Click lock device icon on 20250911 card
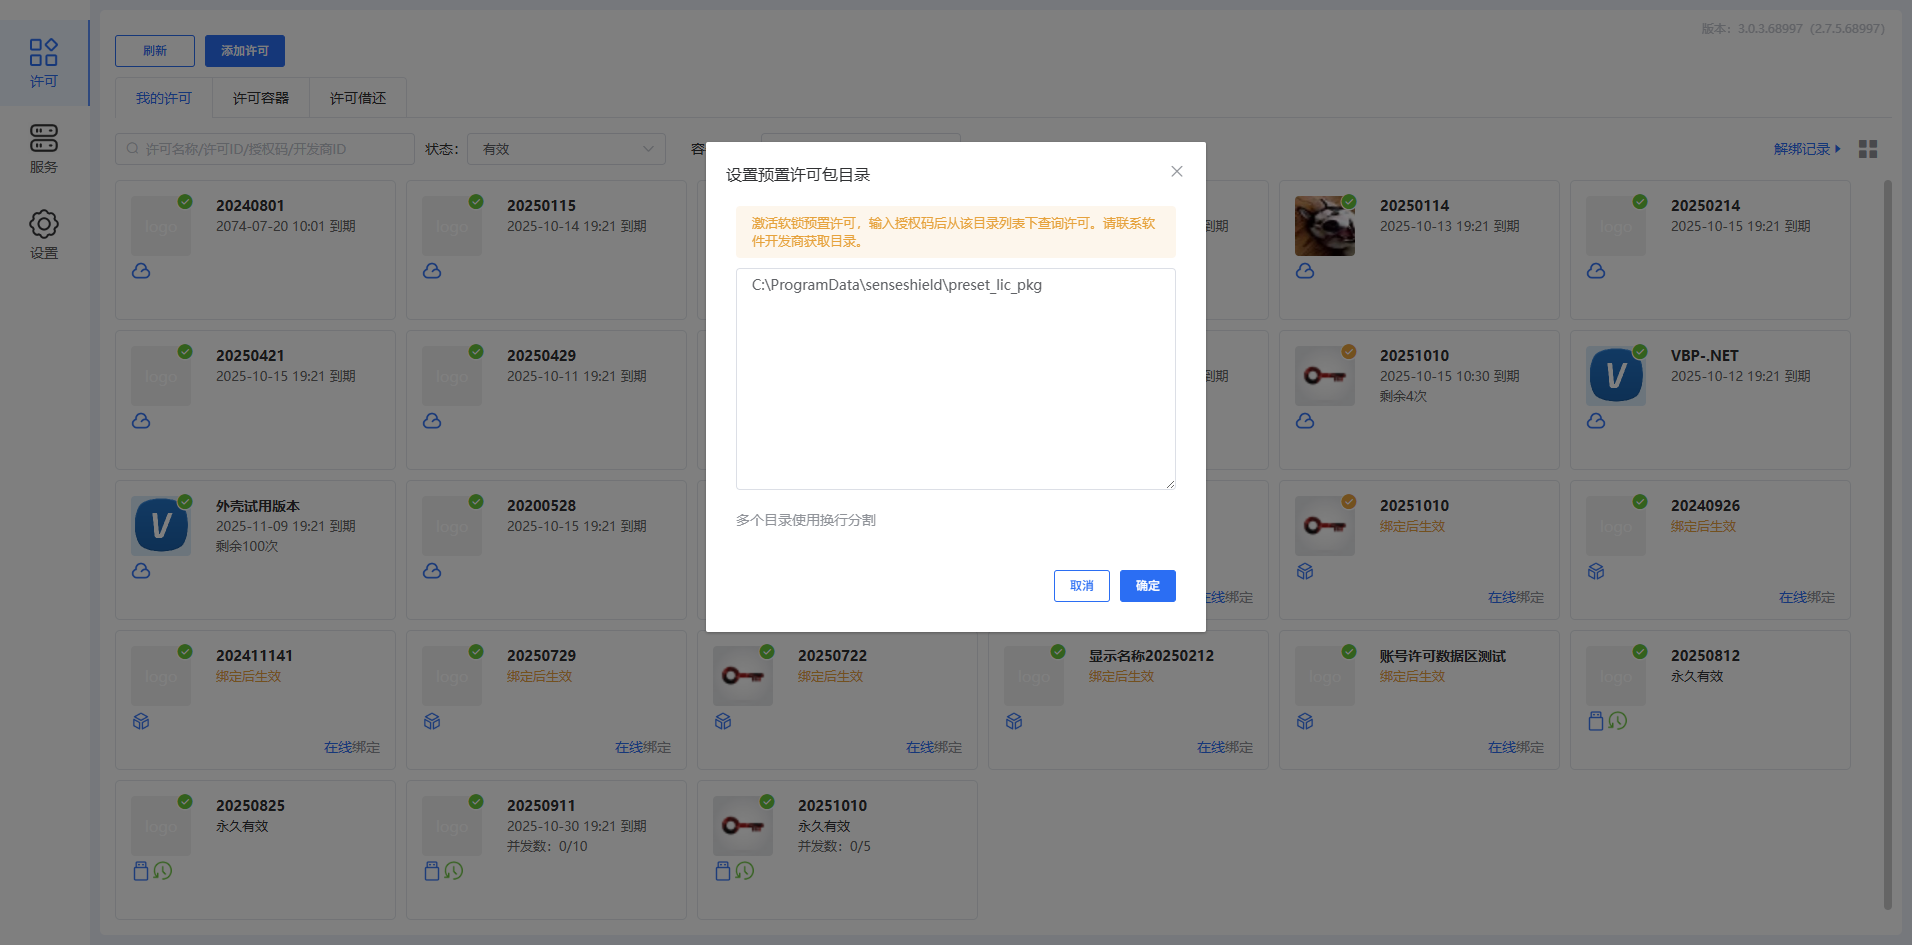Screen dimensions: 1912x945 (x=432, y=871)
